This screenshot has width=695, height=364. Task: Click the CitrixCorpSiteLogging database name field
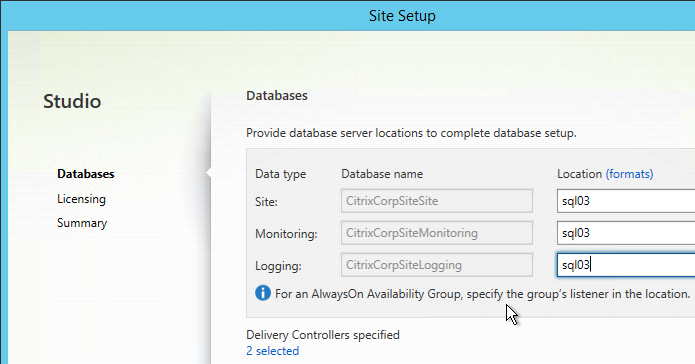tap(437, 265)
